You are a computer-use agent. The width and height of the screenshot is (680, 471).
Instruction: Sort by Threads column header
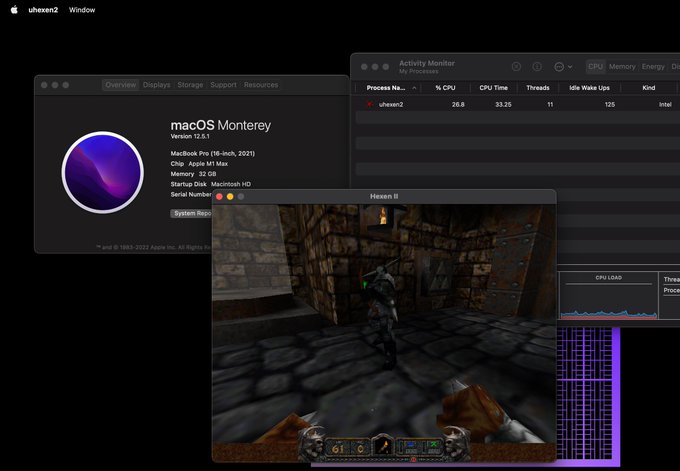538,88
